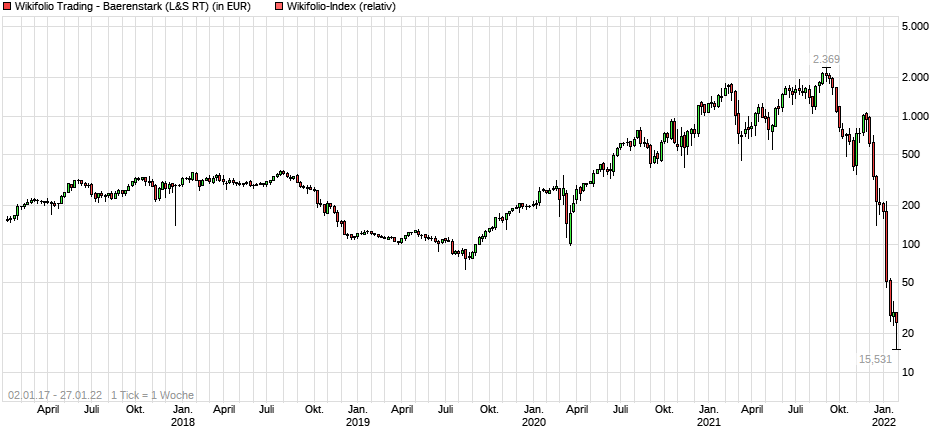Click the date range text 02.01.17 - 27.01.22
The image size is (940, 435).
55,395
